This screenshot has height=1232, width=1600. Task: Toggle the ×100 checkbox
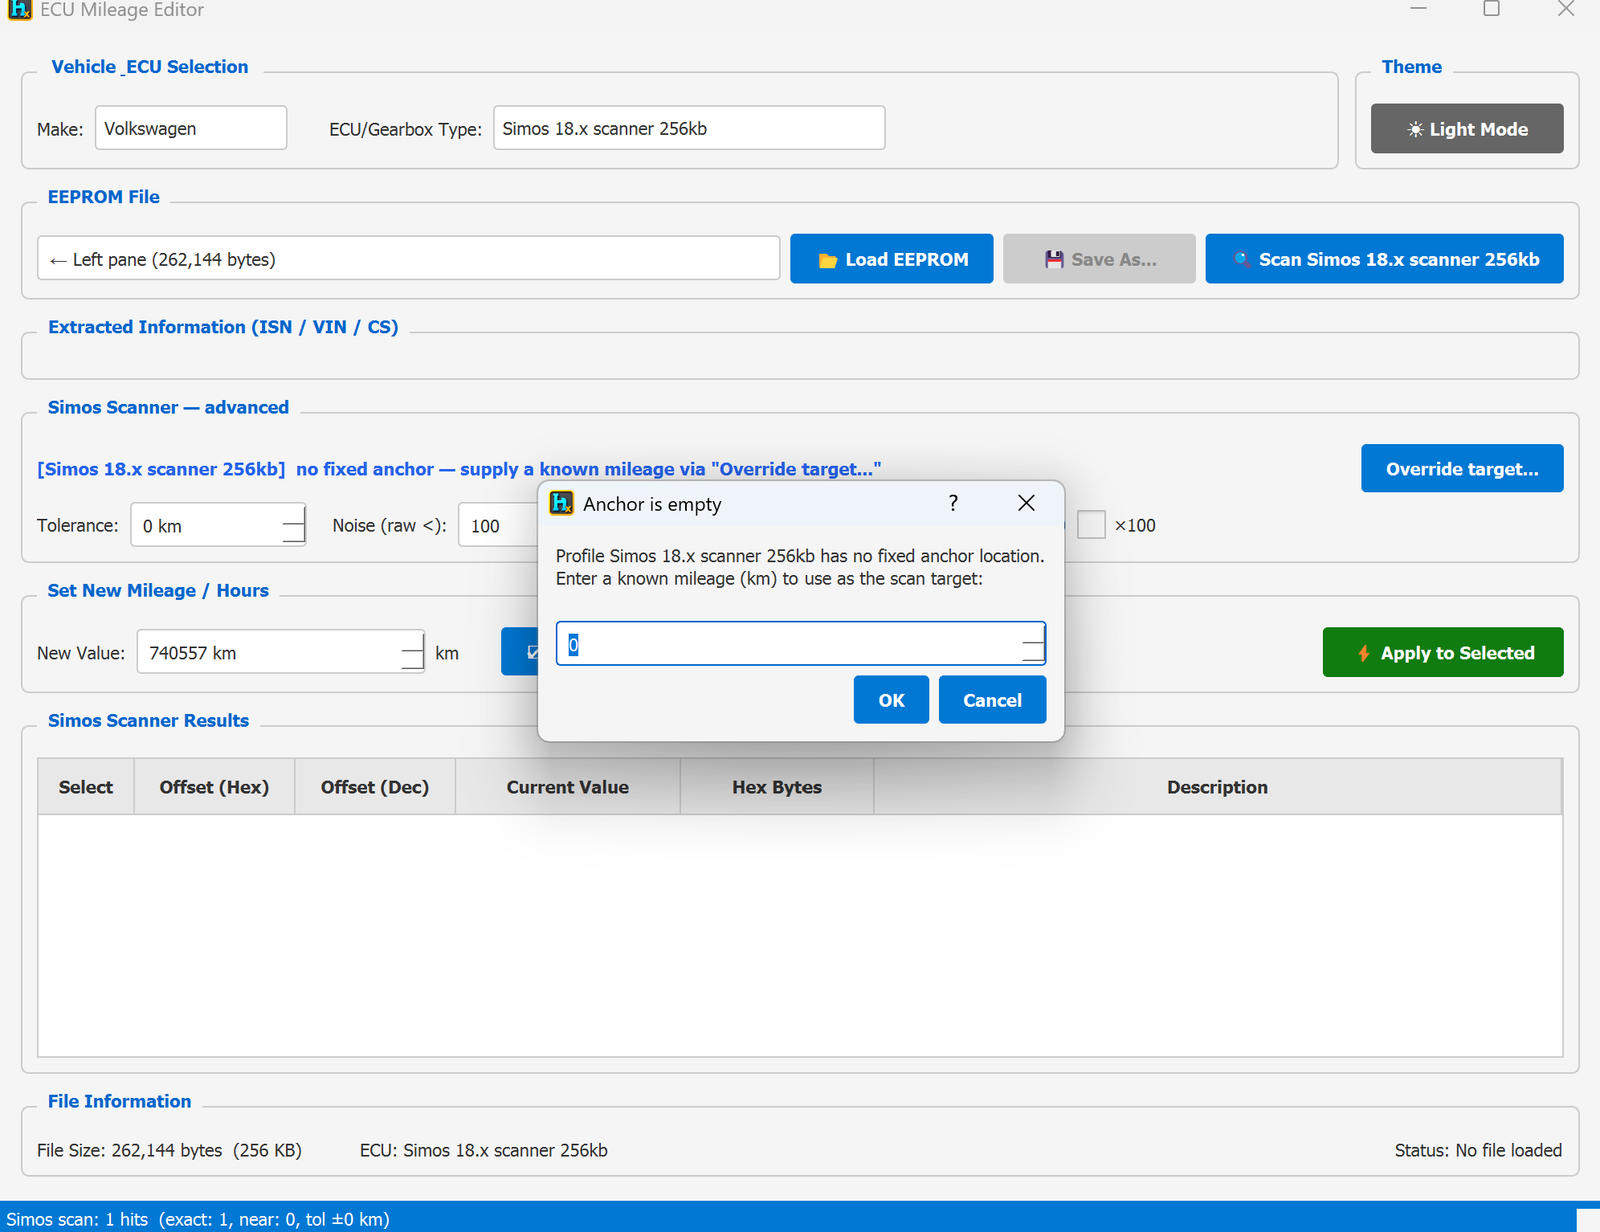click(1091, 525)
